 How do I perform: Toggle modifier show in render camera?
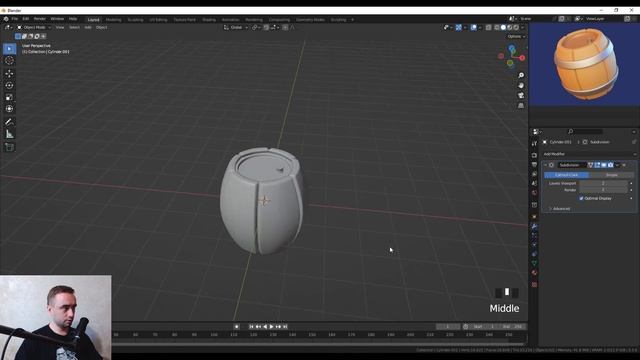(611, 165)
